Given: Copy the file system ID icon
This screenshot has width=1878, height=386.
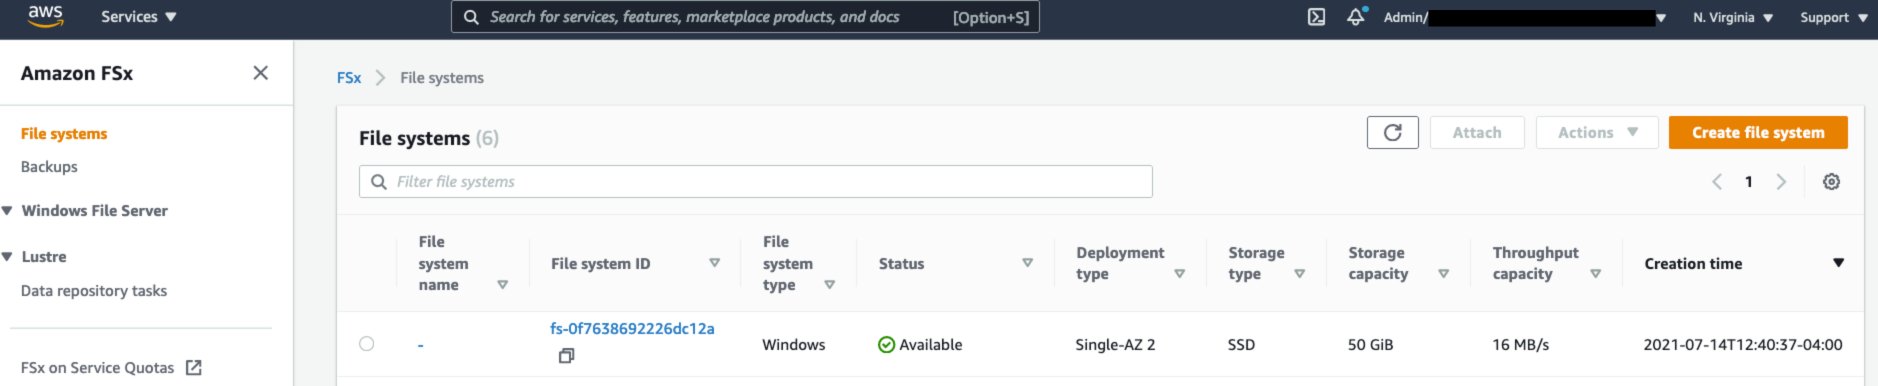Looking at the screenshot, I should click(566, 355).
